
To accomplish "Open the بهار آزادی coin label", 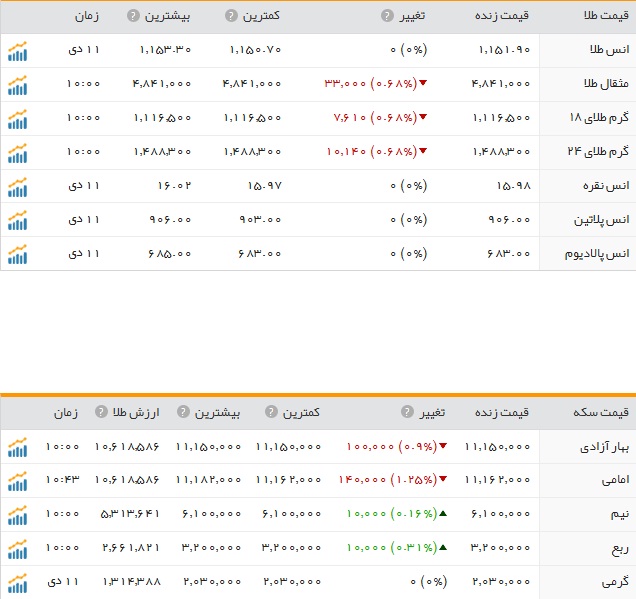I will coord(604,447).
